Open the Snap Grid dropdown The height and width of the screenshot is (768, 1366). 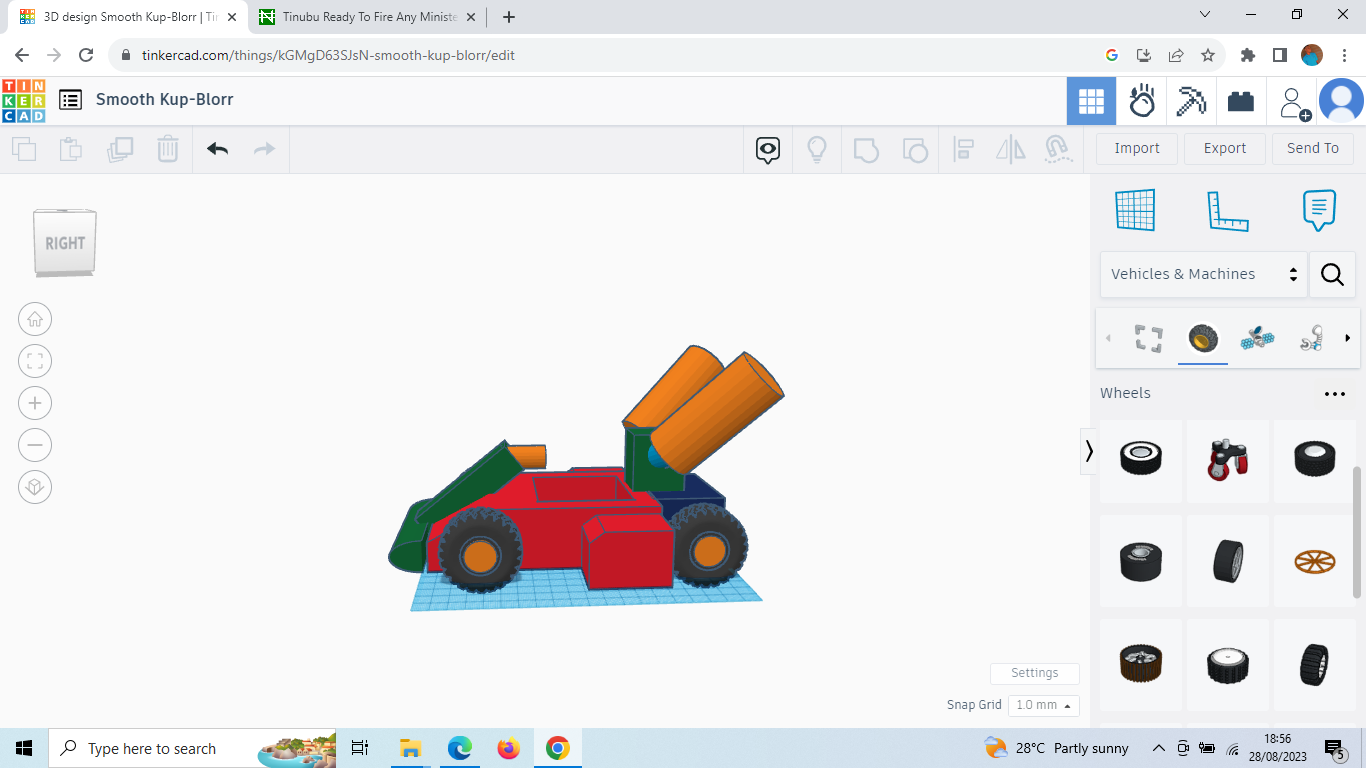click(1043, 705)
